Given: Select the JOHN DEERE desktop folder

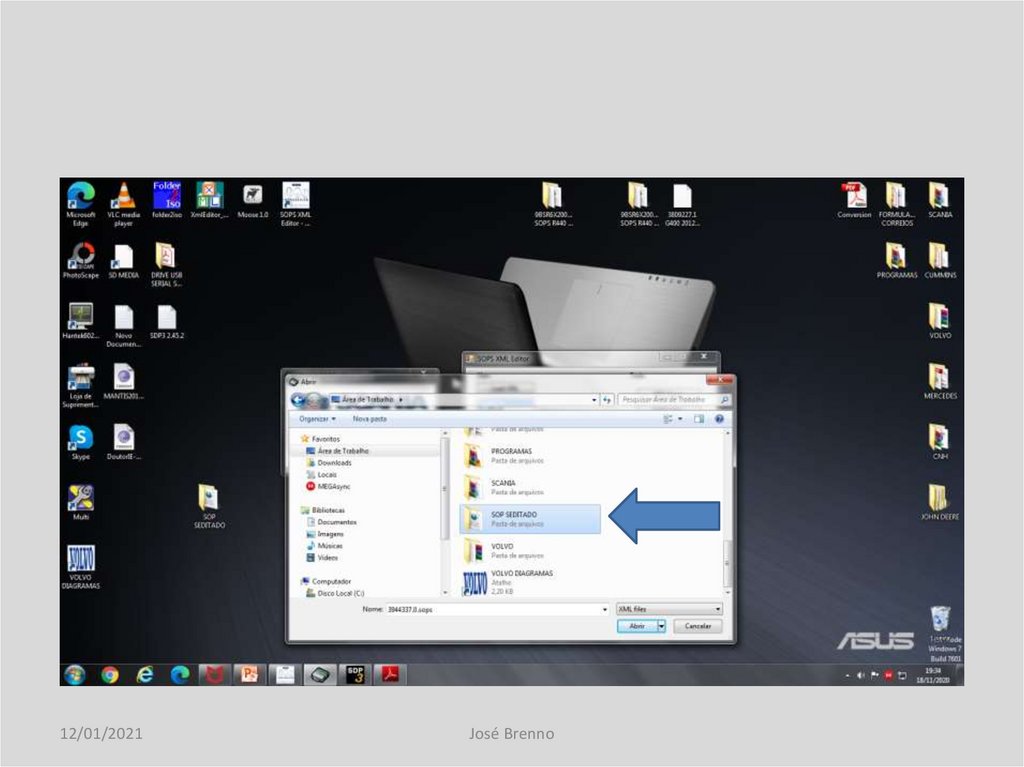Looking at the screenshot, I should [x=940, y=502].
